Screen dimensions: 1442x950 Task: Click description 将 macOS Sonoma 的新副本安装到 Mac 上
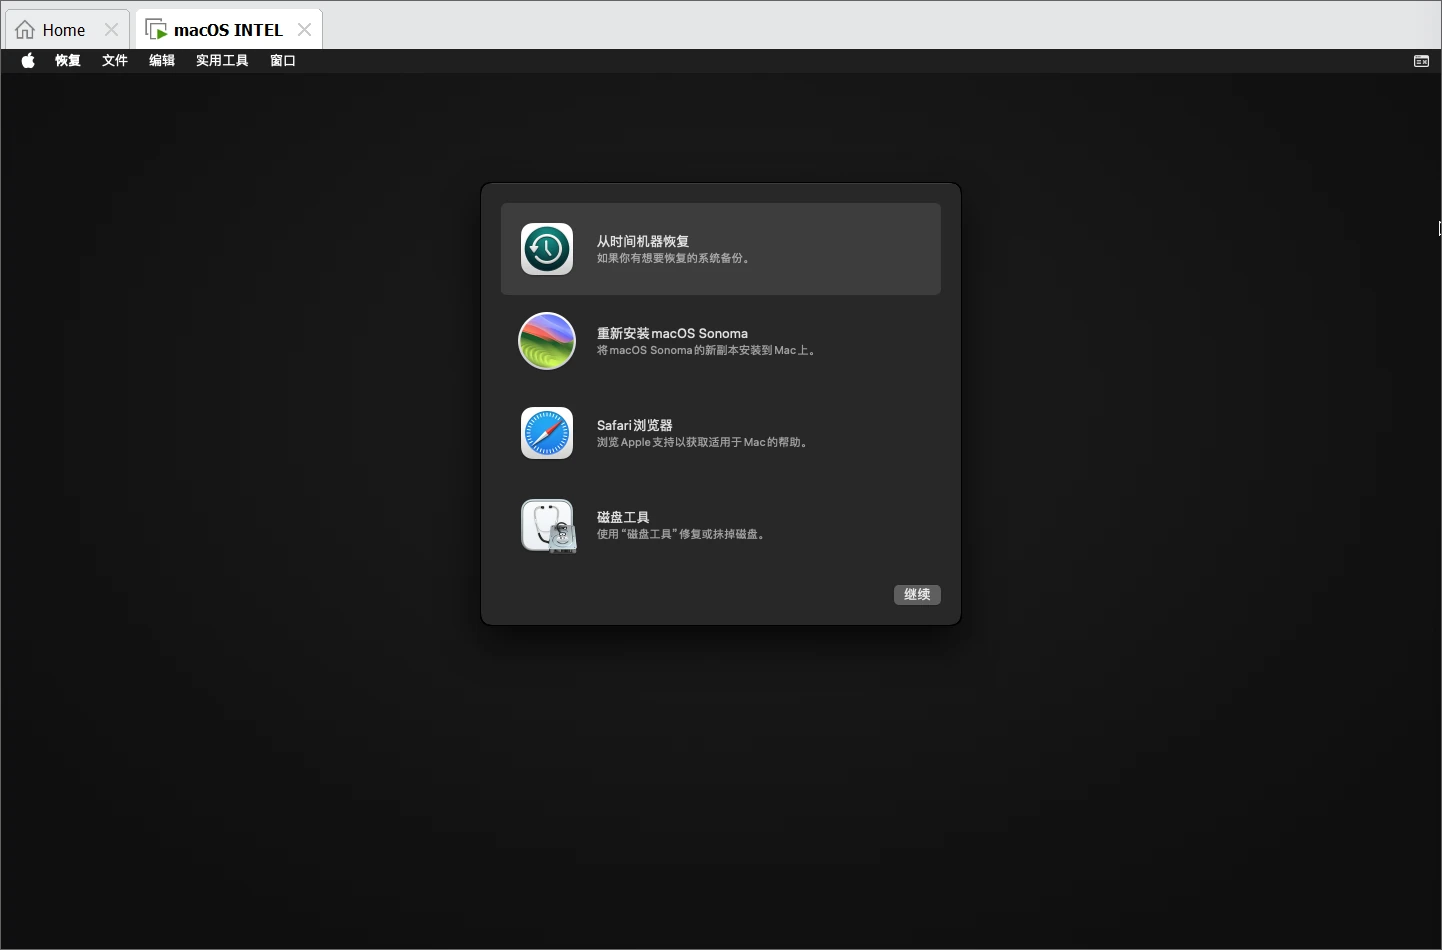click(x=708, y=350)
